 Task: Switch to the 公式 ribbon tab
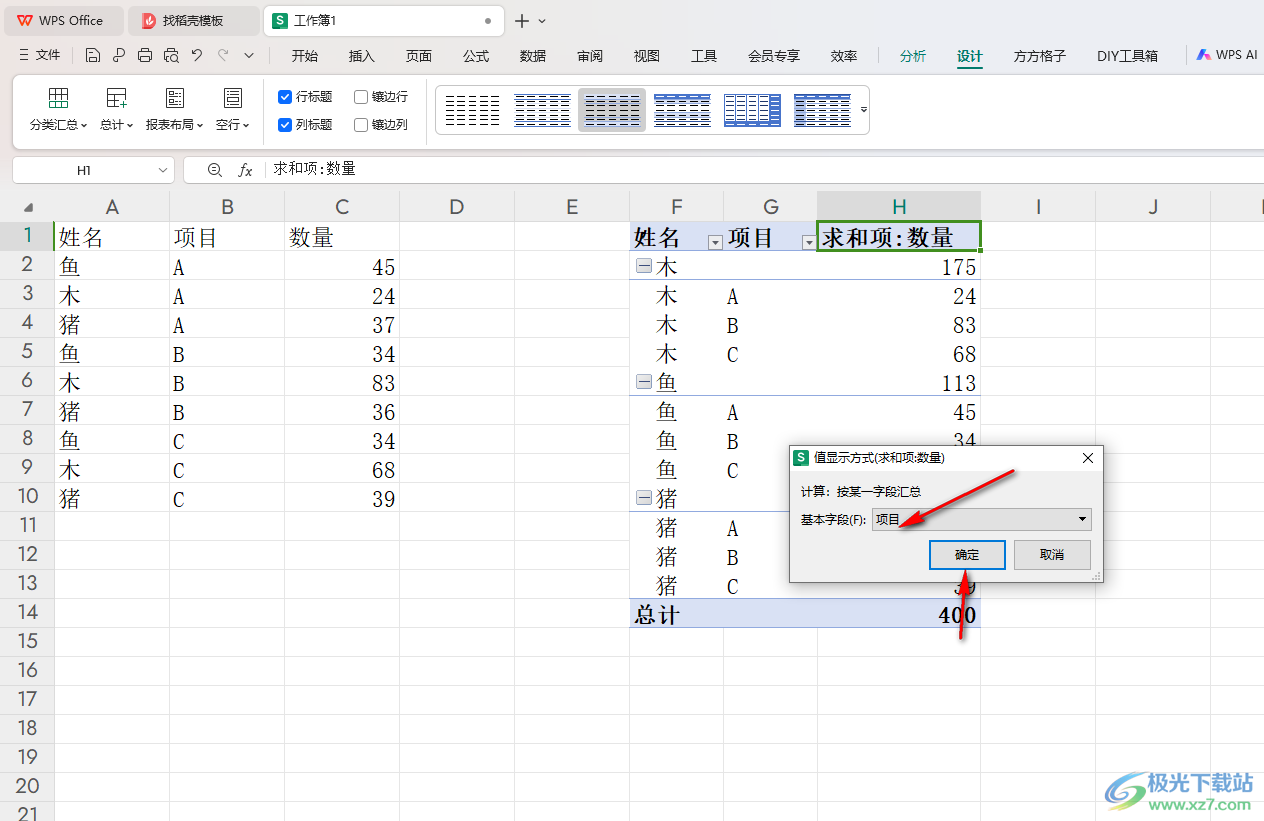tap(476, 56)
